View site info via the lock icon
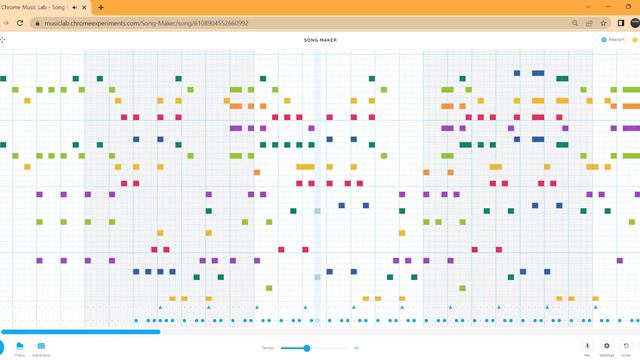 pyautogui.click(x=38, y=23)
